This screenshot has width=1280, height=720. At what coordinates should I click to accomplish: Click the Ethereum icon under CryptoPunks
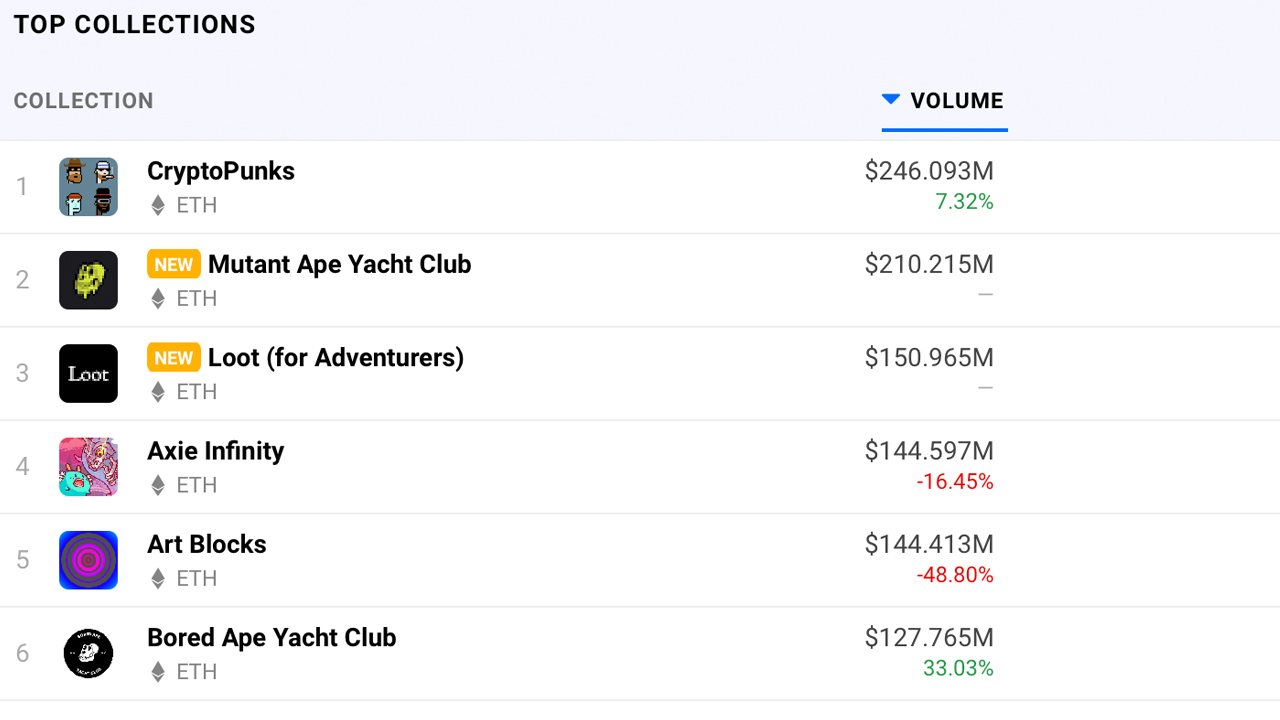(x=157, y=206)
